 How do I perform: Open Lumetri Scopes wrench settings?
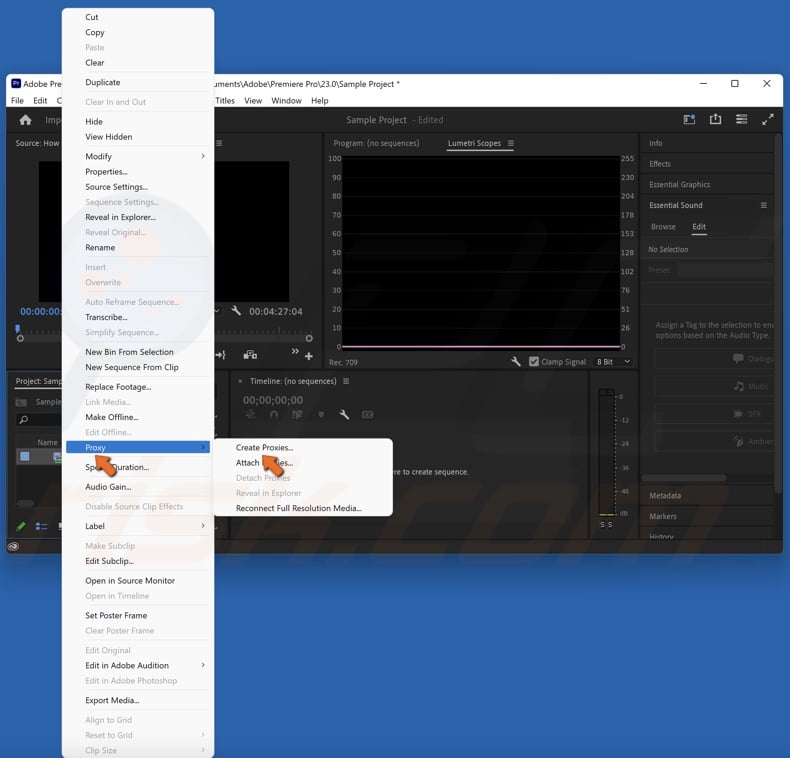515,361
